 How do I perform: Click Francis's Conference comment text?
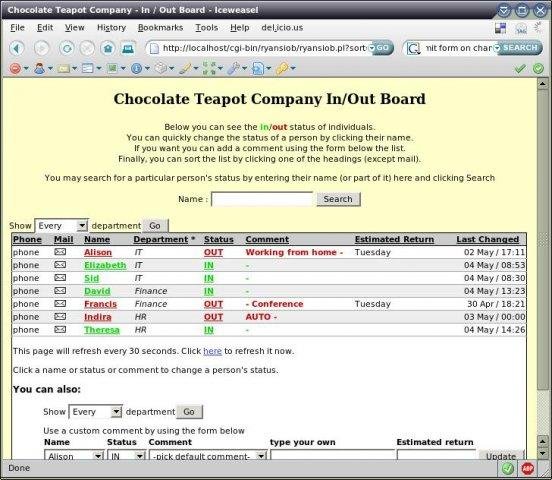pyautogui.click(x=275, y=304)
